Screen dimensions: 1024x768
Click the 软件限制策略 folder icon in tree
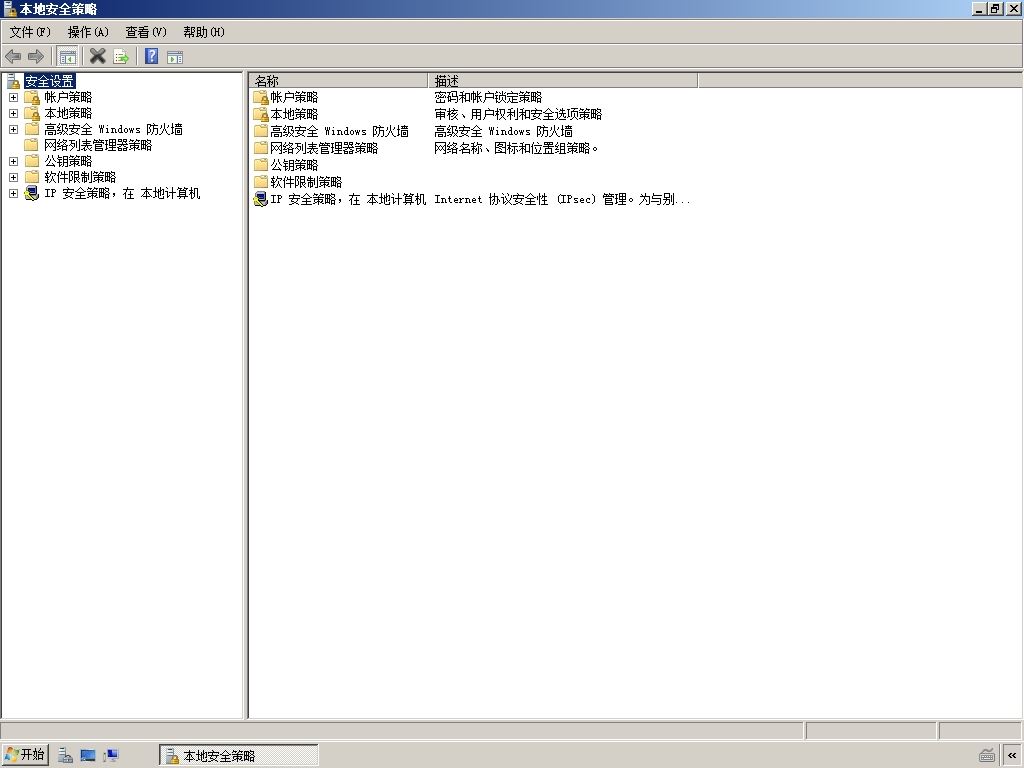point(32,177)
